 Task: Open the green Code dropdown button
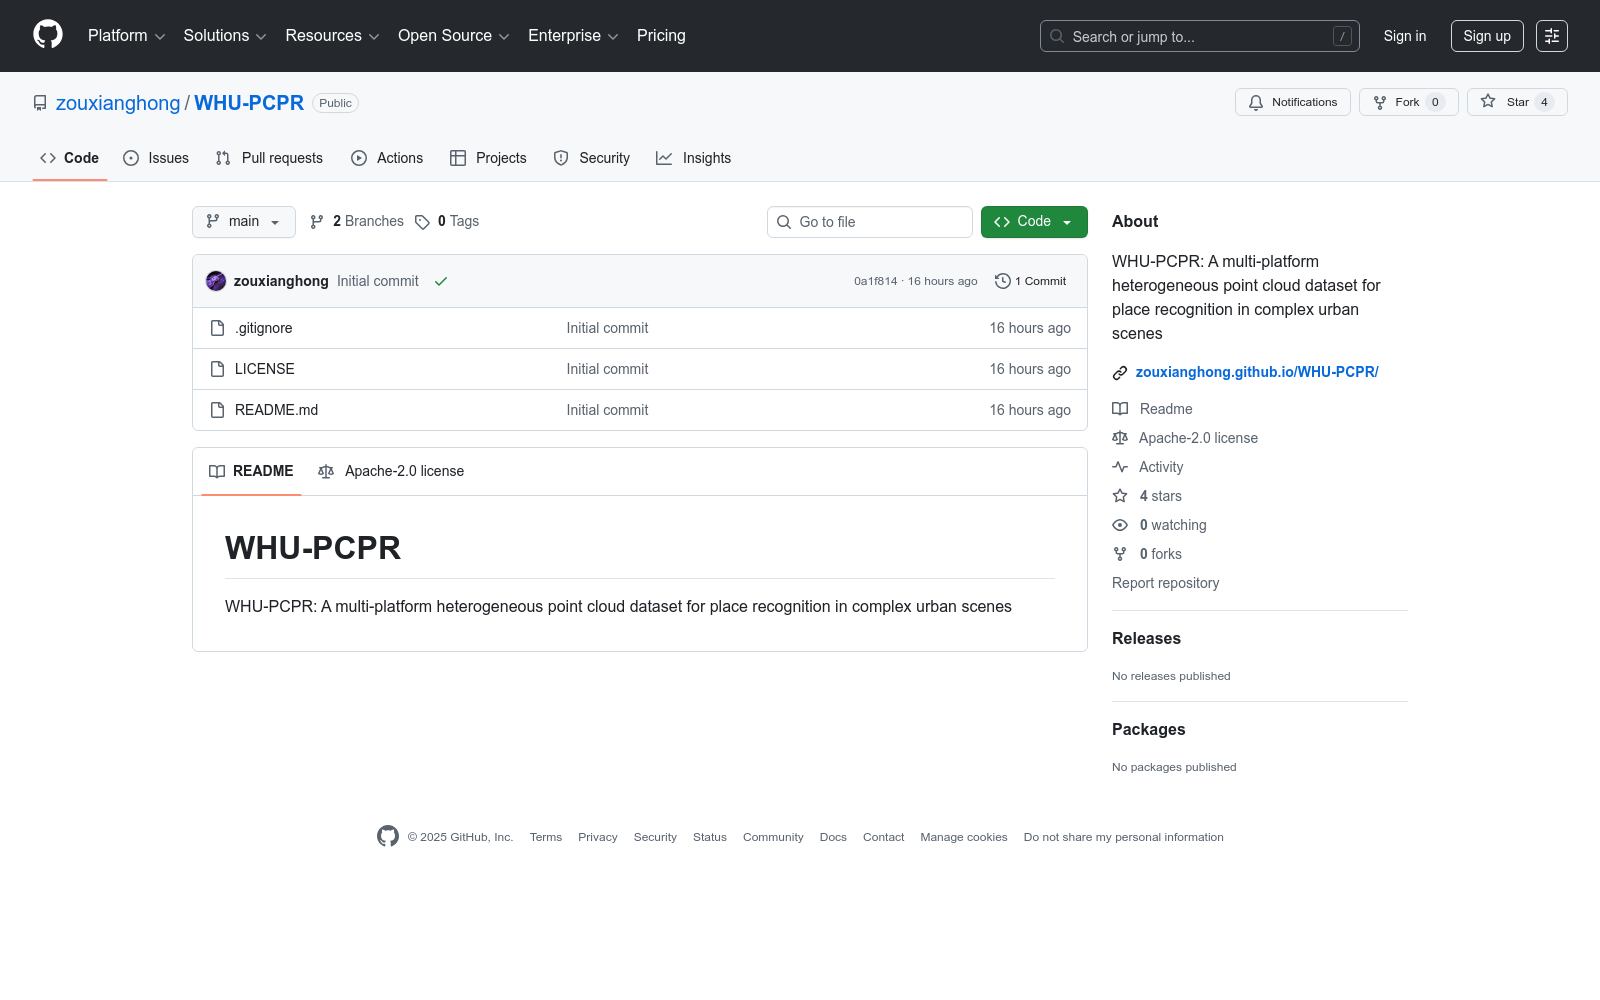(x=1034, y=222)
